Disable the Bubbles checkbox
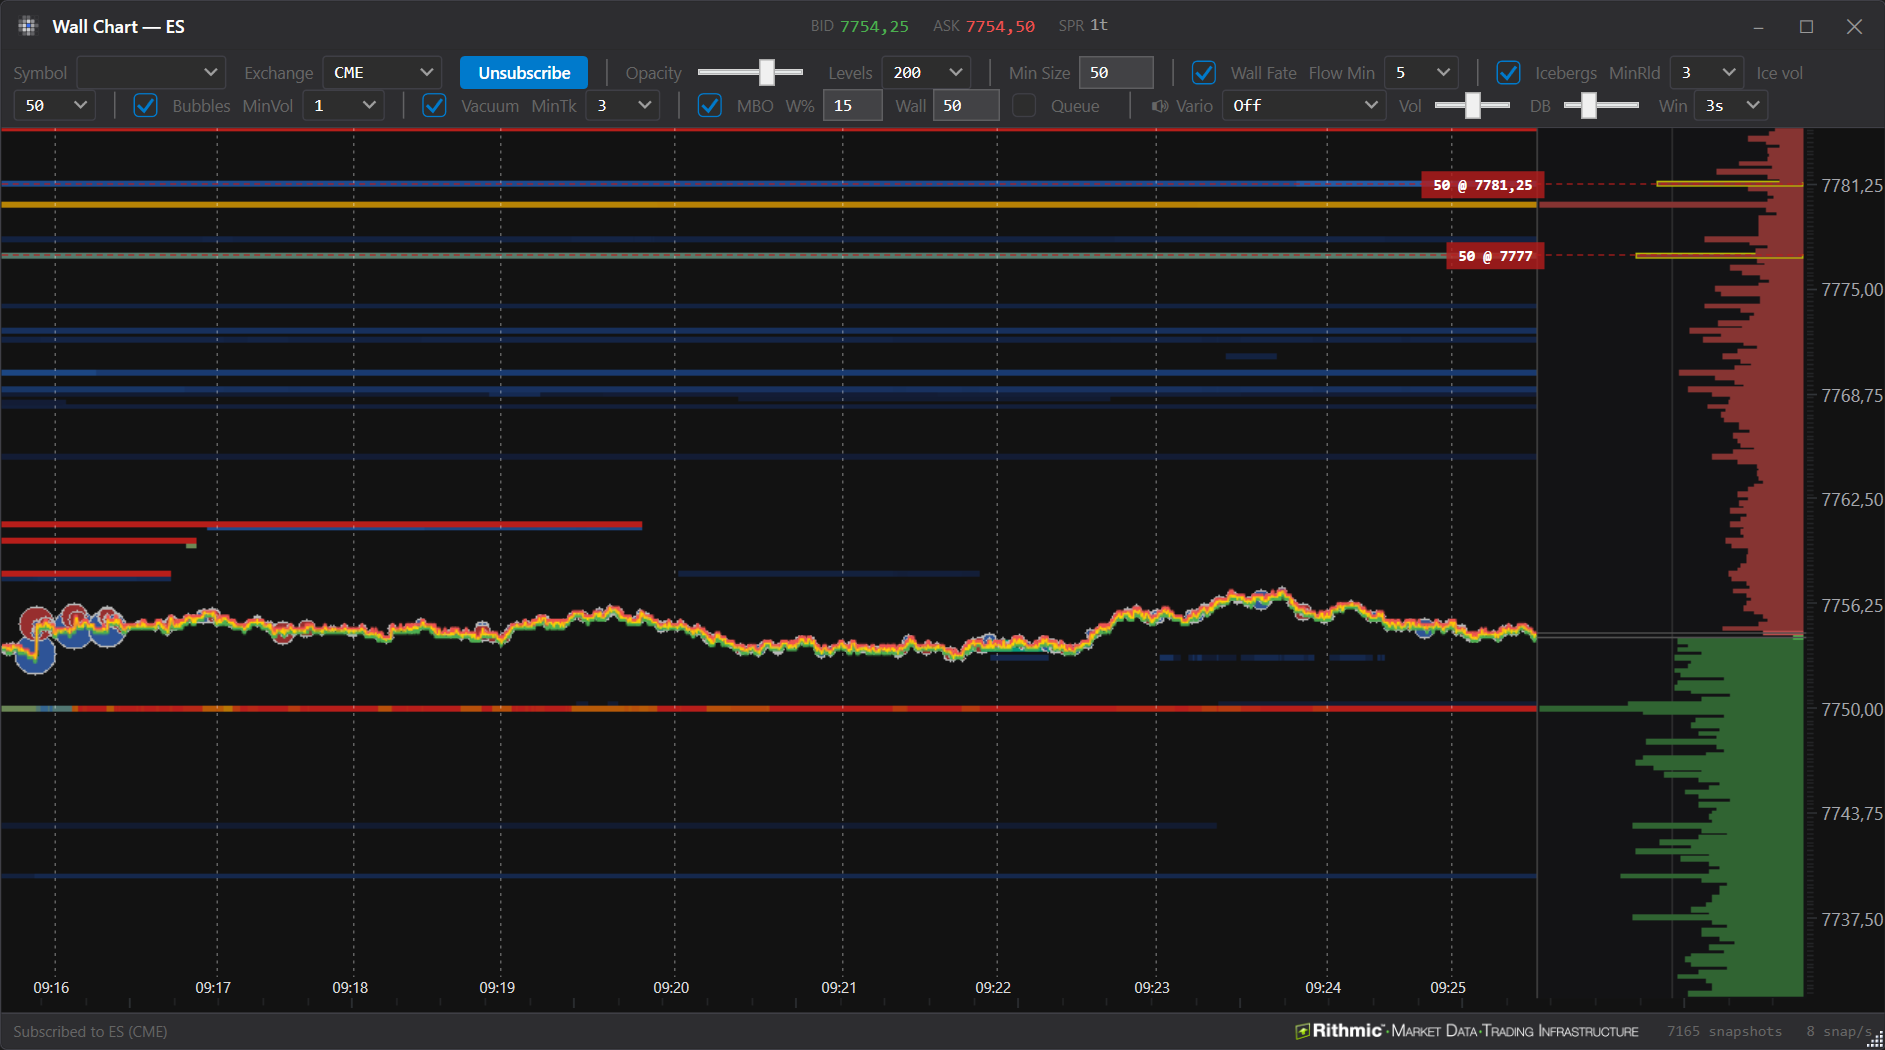The height and width of the screenshot is (1050, 1885). pos(145,106)
